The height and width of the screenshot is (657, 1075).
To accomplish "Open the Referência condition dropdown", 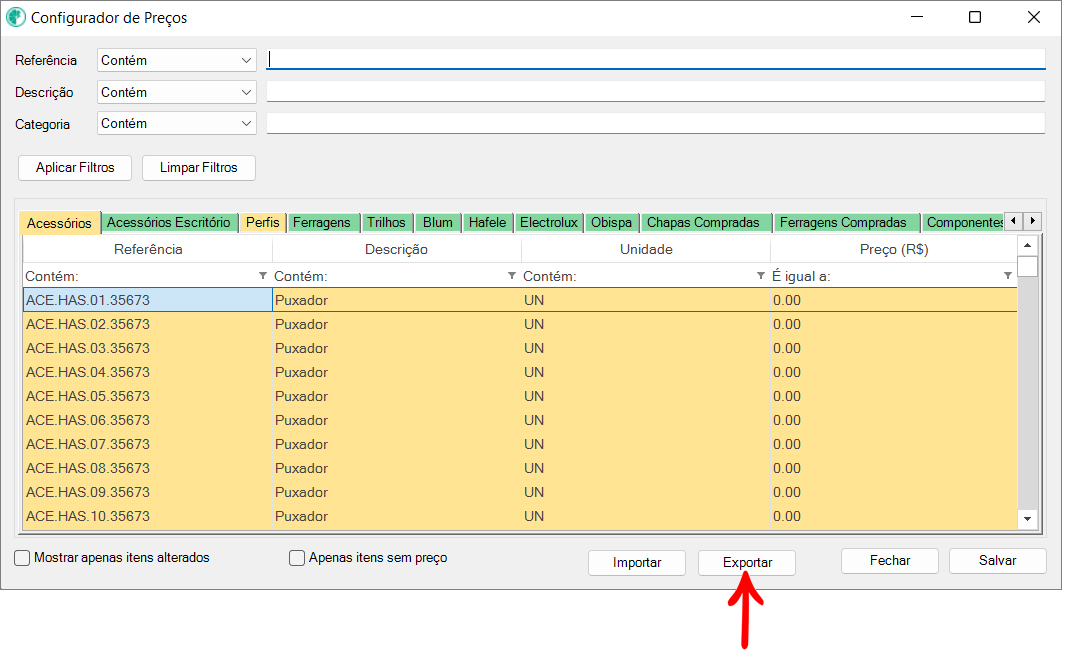I will 177,60.
